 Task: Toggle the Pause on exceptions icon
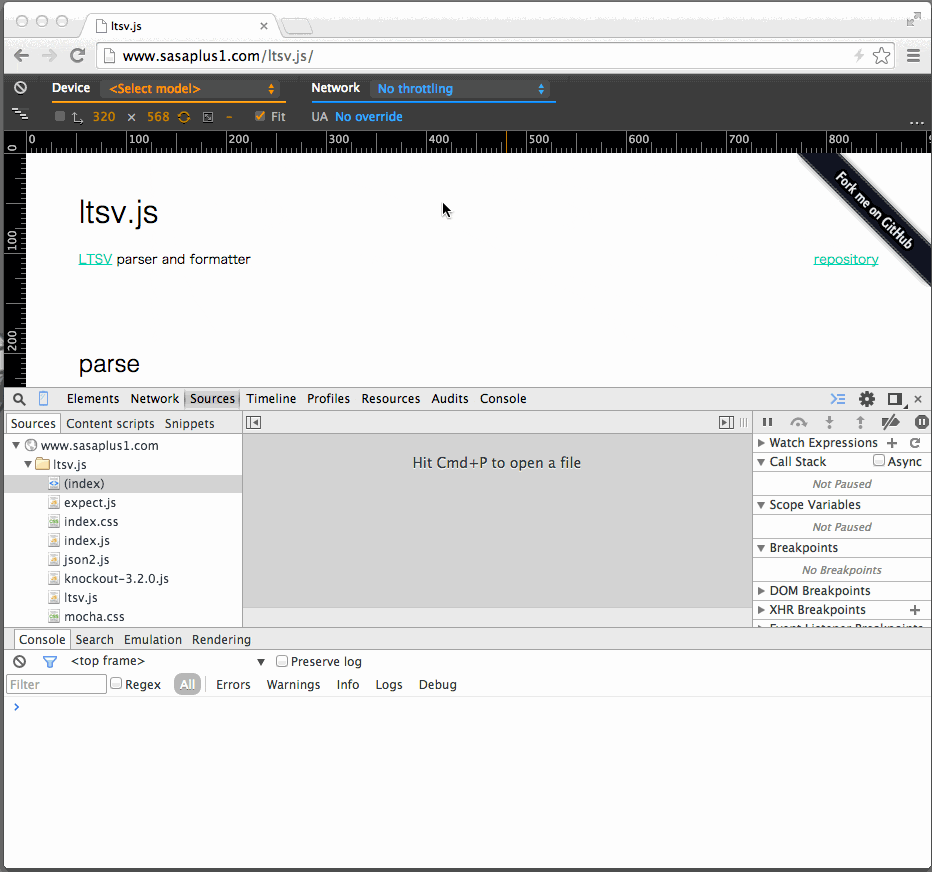920,422
